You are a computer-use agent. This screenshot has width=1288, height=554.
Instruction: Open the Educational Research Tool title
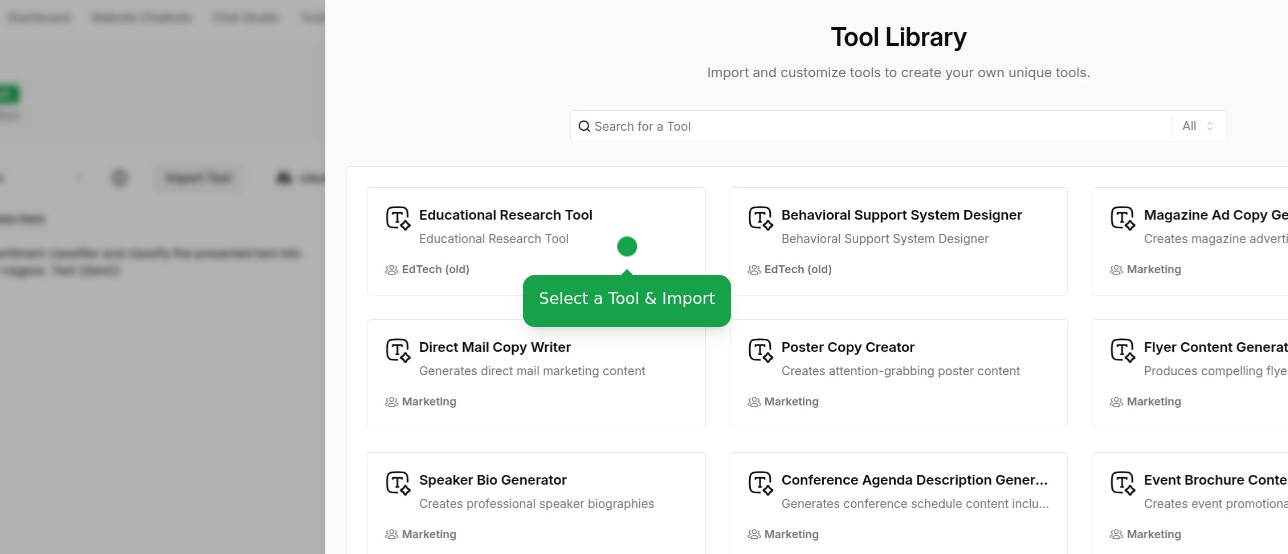tap(505, 215)
